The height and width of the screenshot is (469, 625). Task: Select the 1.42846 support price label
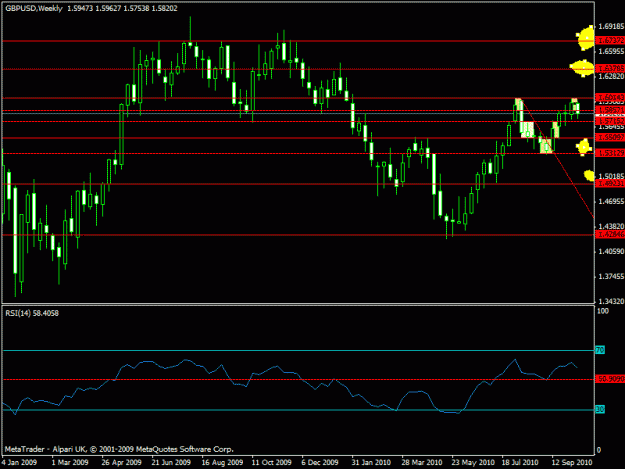[x=610, y=234]
